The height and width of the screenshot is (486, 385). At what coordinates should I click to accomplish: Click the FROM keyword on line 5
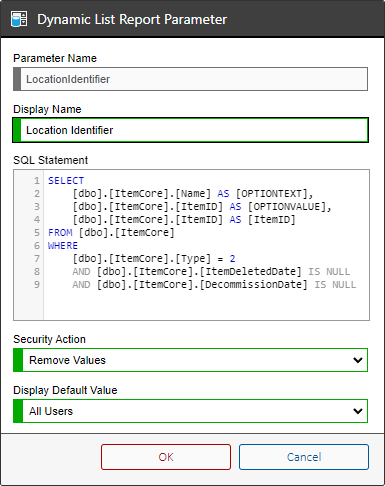point(60,233)
